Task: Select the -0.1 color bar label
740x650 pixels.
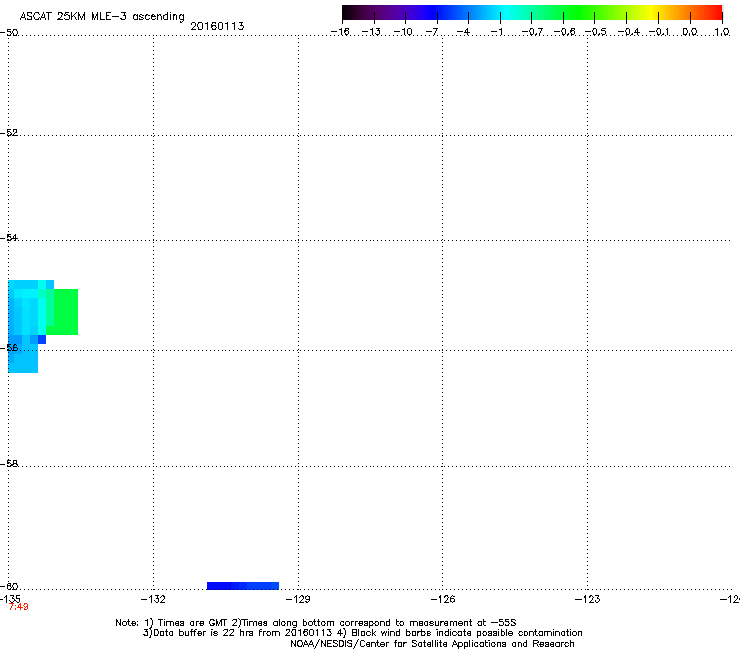Action: point(659,32)
